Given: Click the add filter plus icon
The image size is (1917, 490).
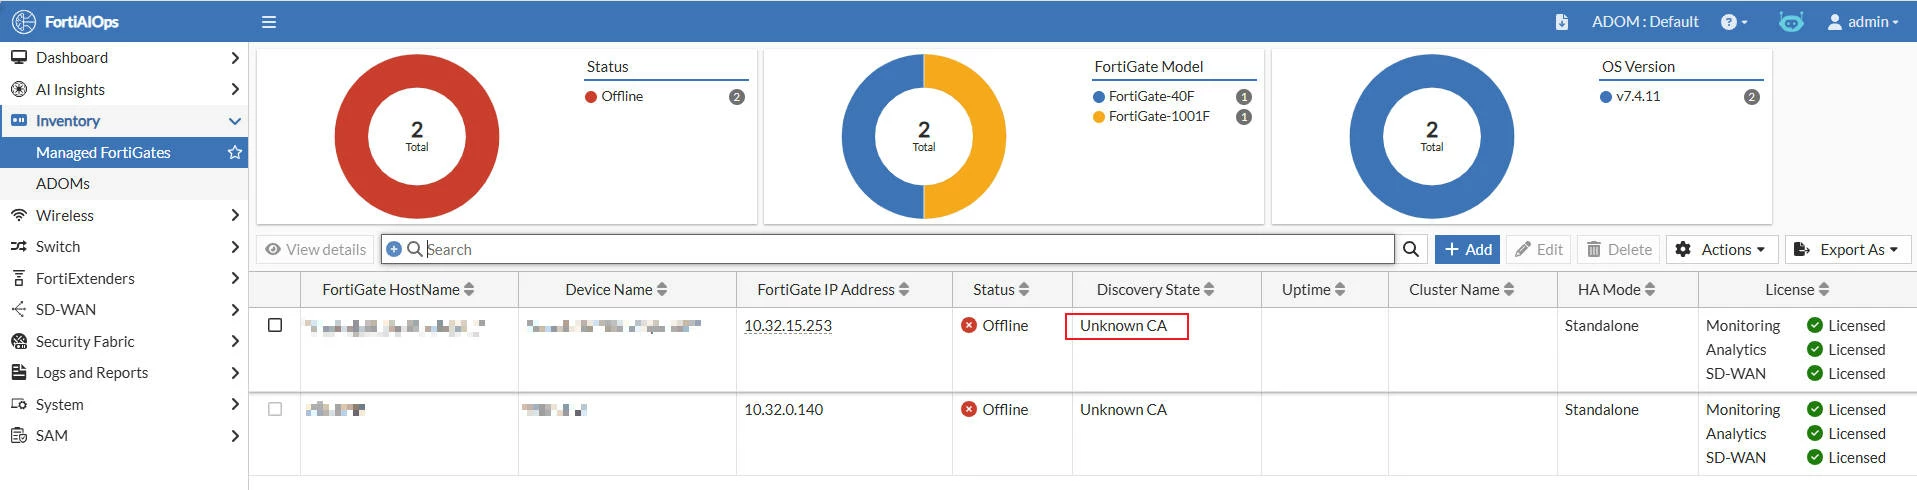Looking at the screenshot, I should coord(394,249).
